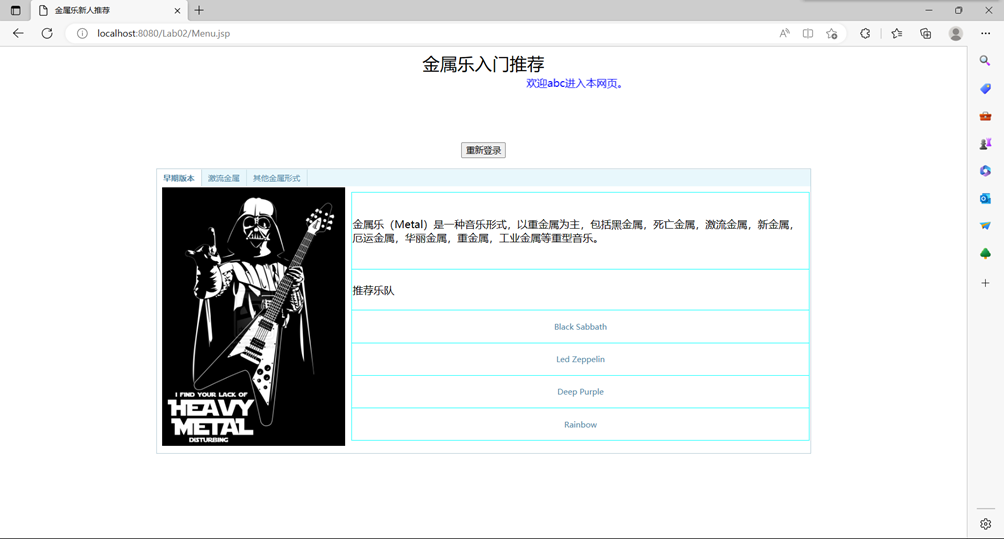Open the Collections icon
This screenshot has width=1004, height=539.
point(925,33)
